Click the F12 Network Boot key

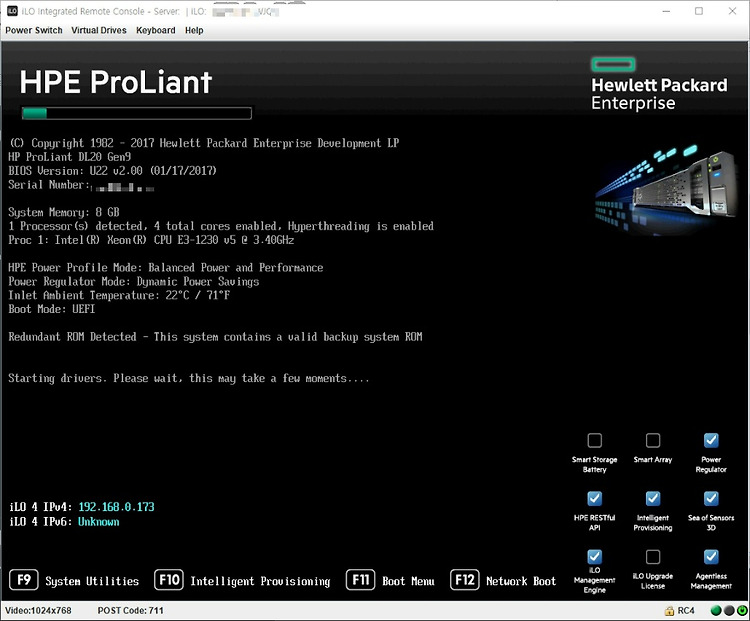tap(464, 580)
